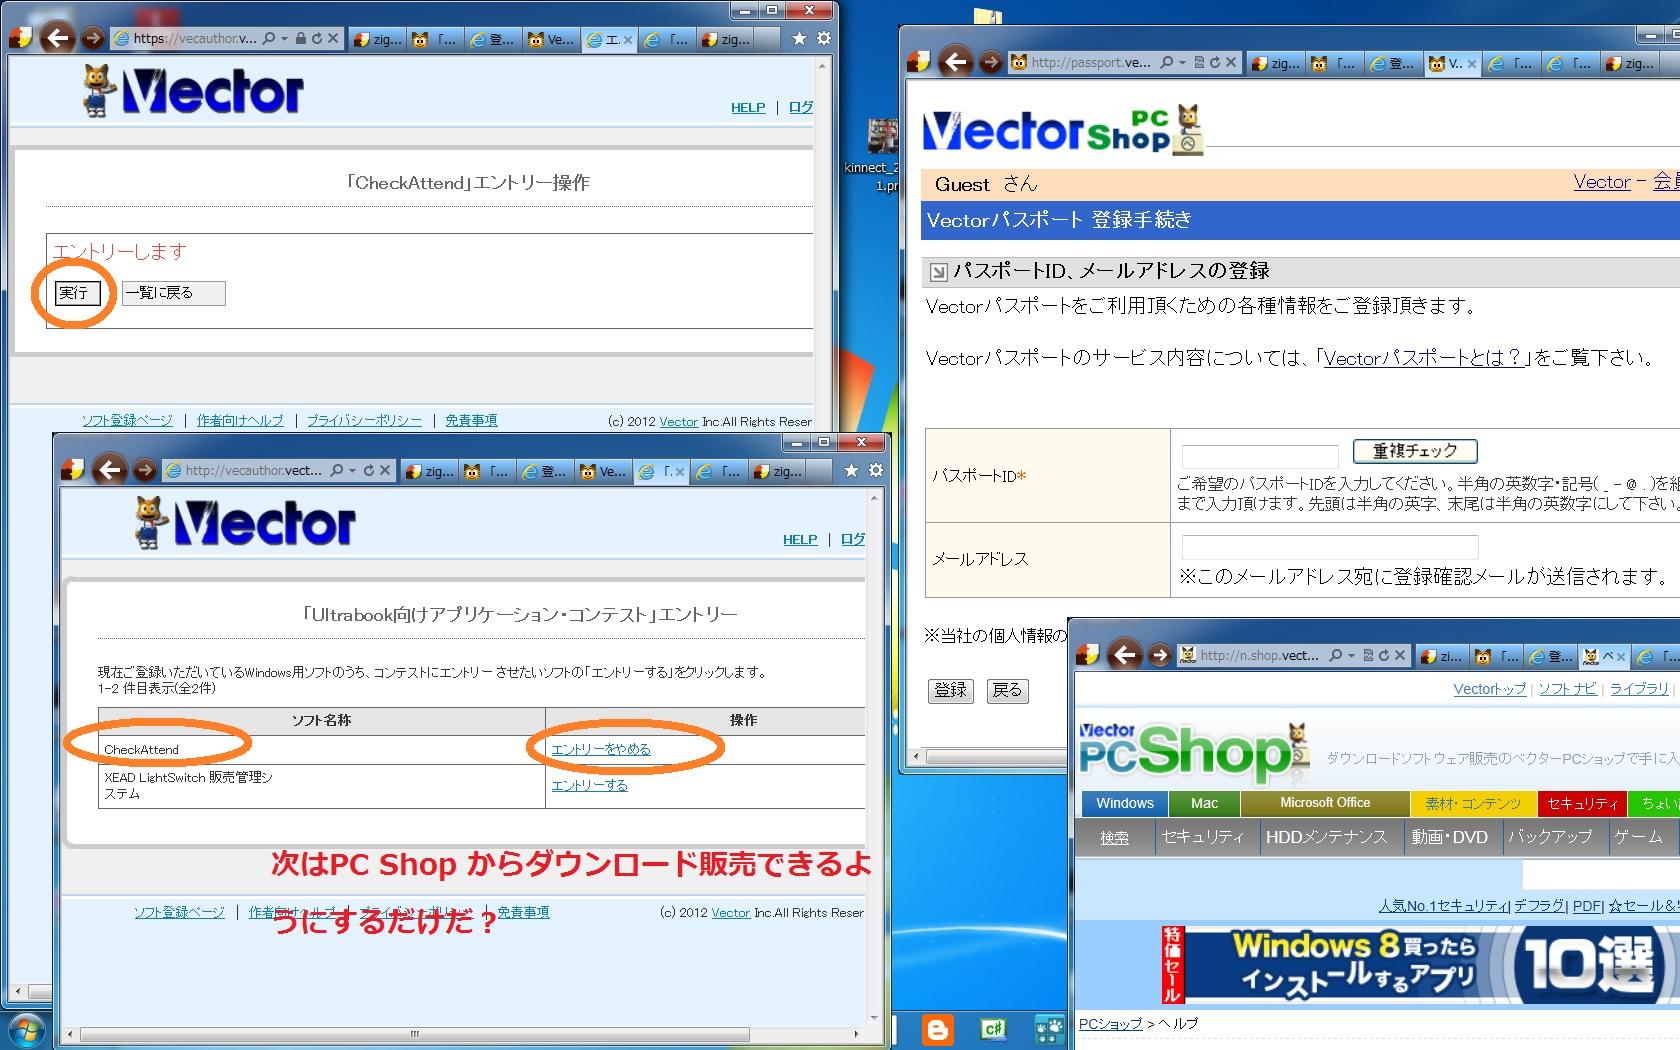This screenshot has height=1050, width=1680.
Task: Expand the address dropdown in the PC Shop window
Action: (x=1351, y=656)
